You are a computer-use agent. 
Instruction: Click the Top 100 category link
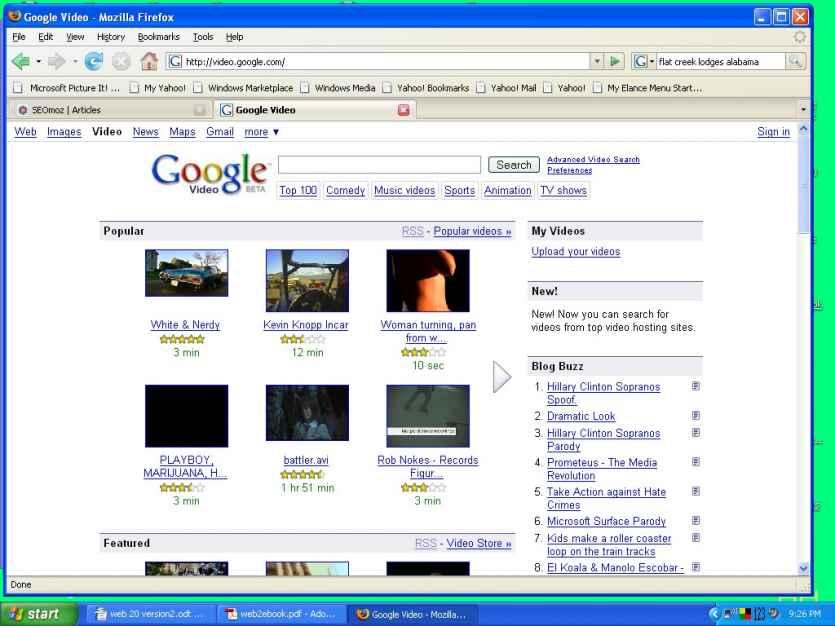[x=298, y=190]
